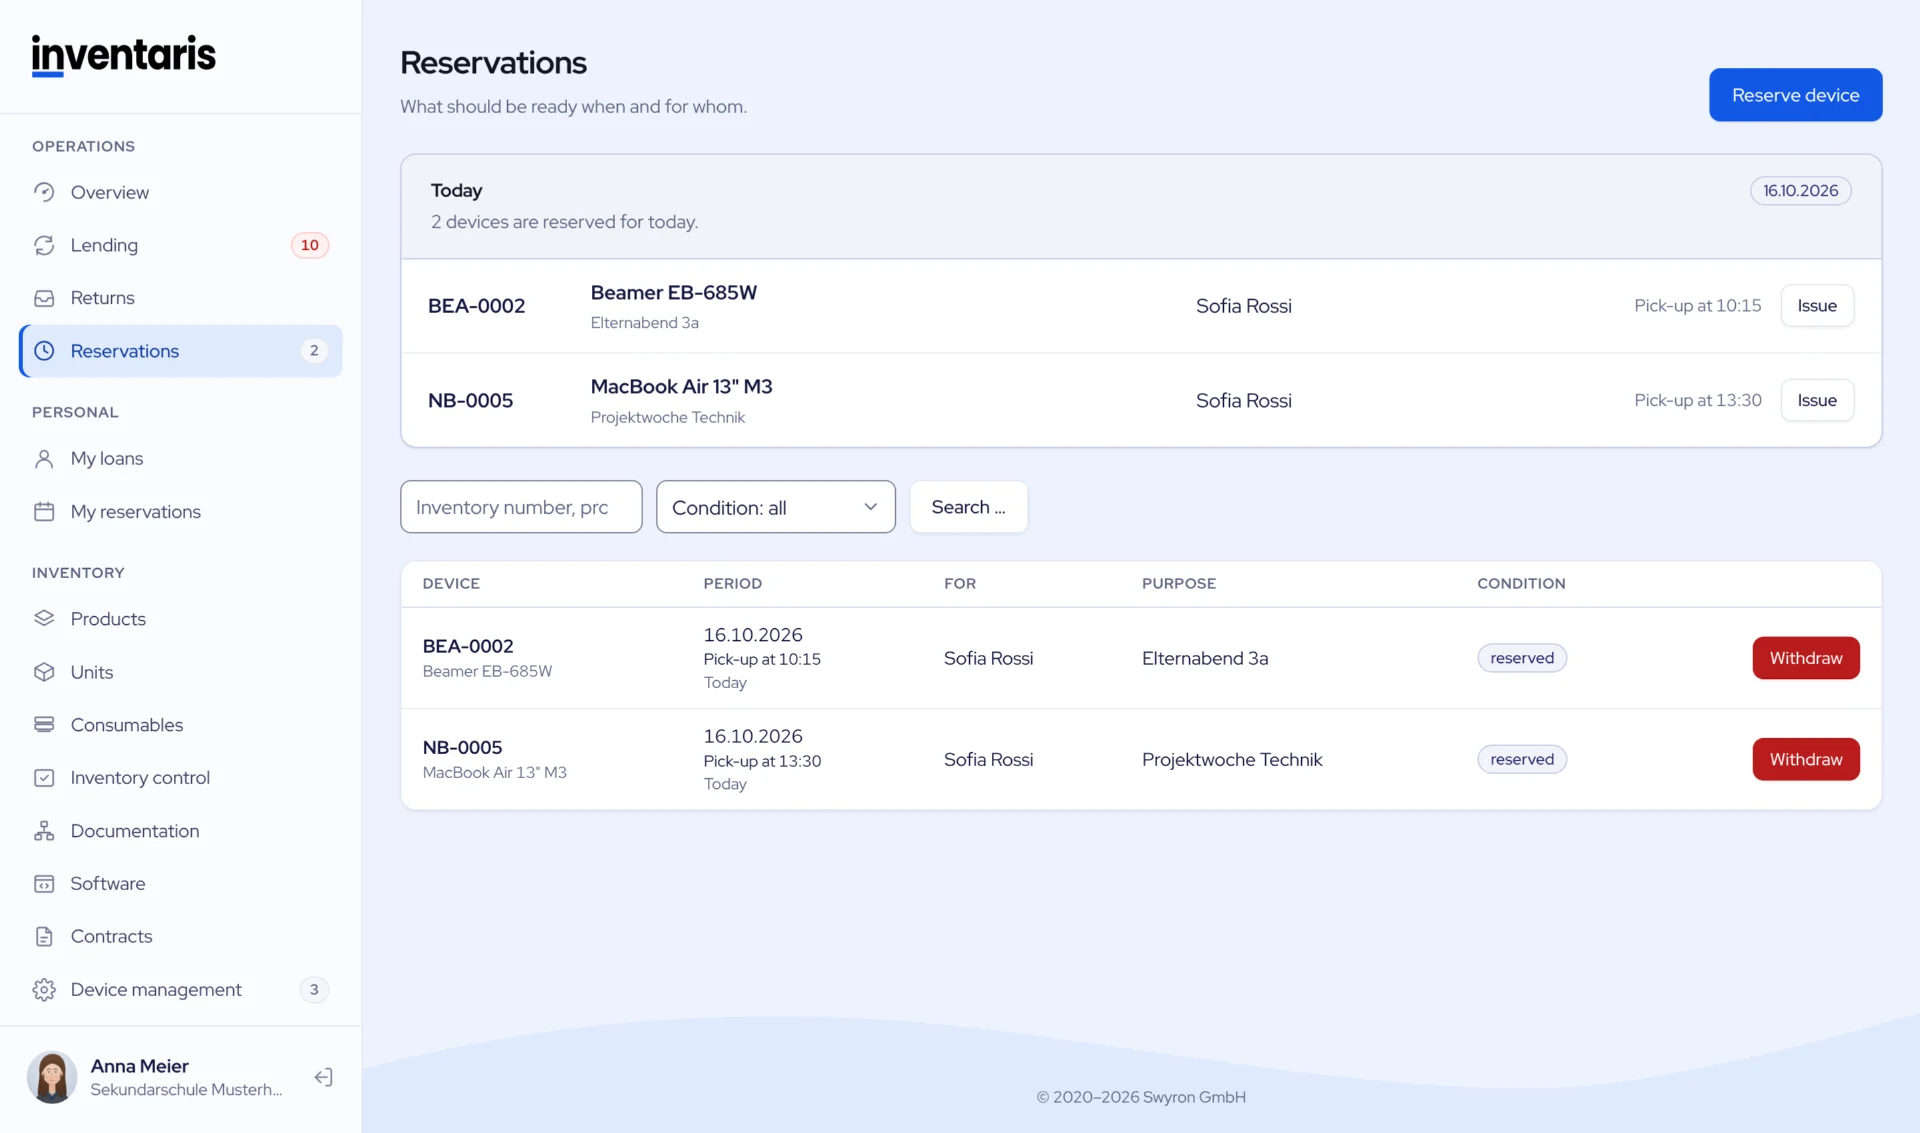This screenshot has width=1920, height=1133.
Task: Click the Reserve device button
Action: point(1795,95)
